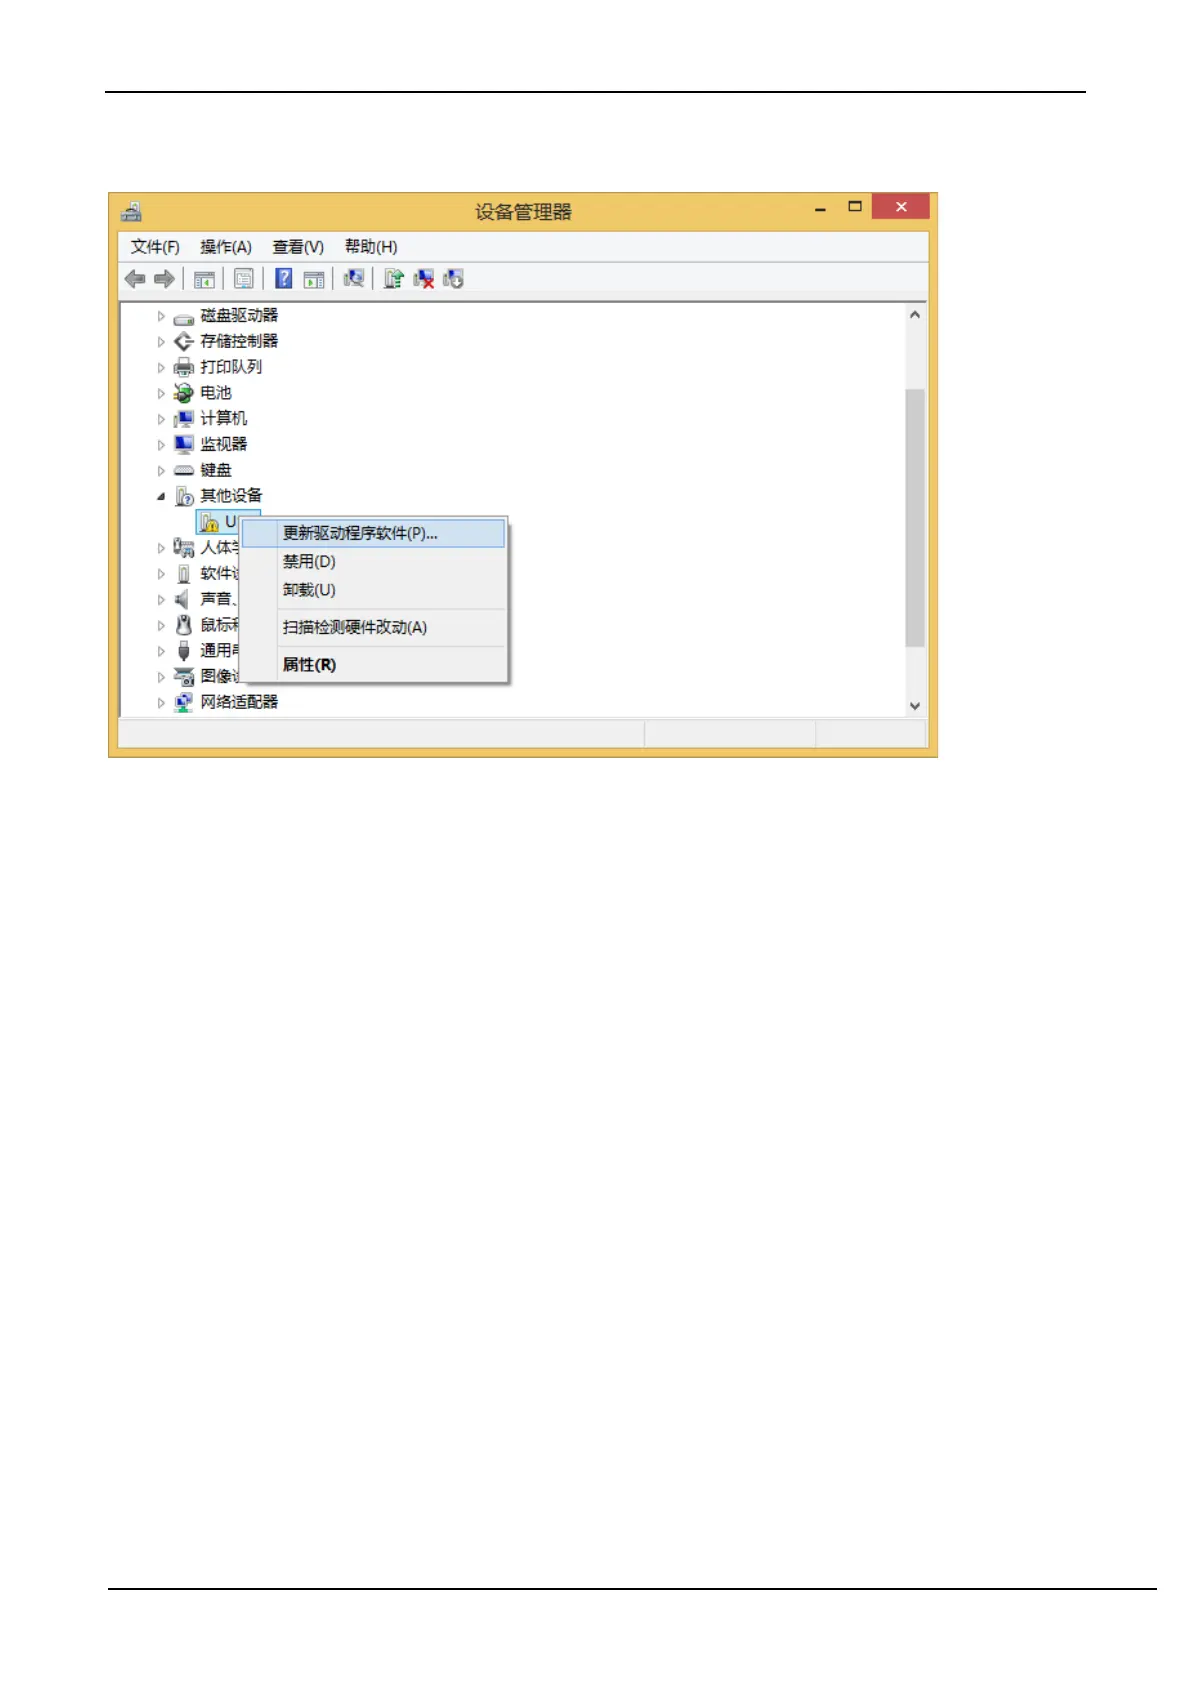Choose 扫描检测硬件改动(A) from context menu

click(x=375, y=627)
